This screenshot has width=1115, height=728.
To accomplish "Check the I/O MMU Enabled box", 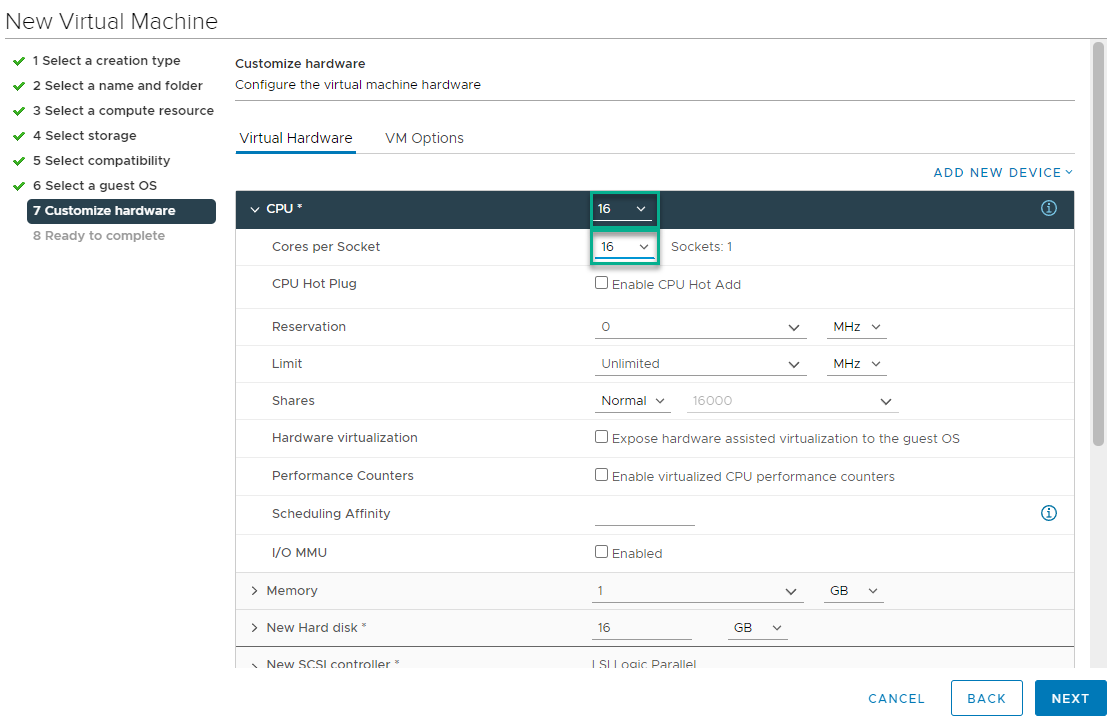I will click(601, 552).
